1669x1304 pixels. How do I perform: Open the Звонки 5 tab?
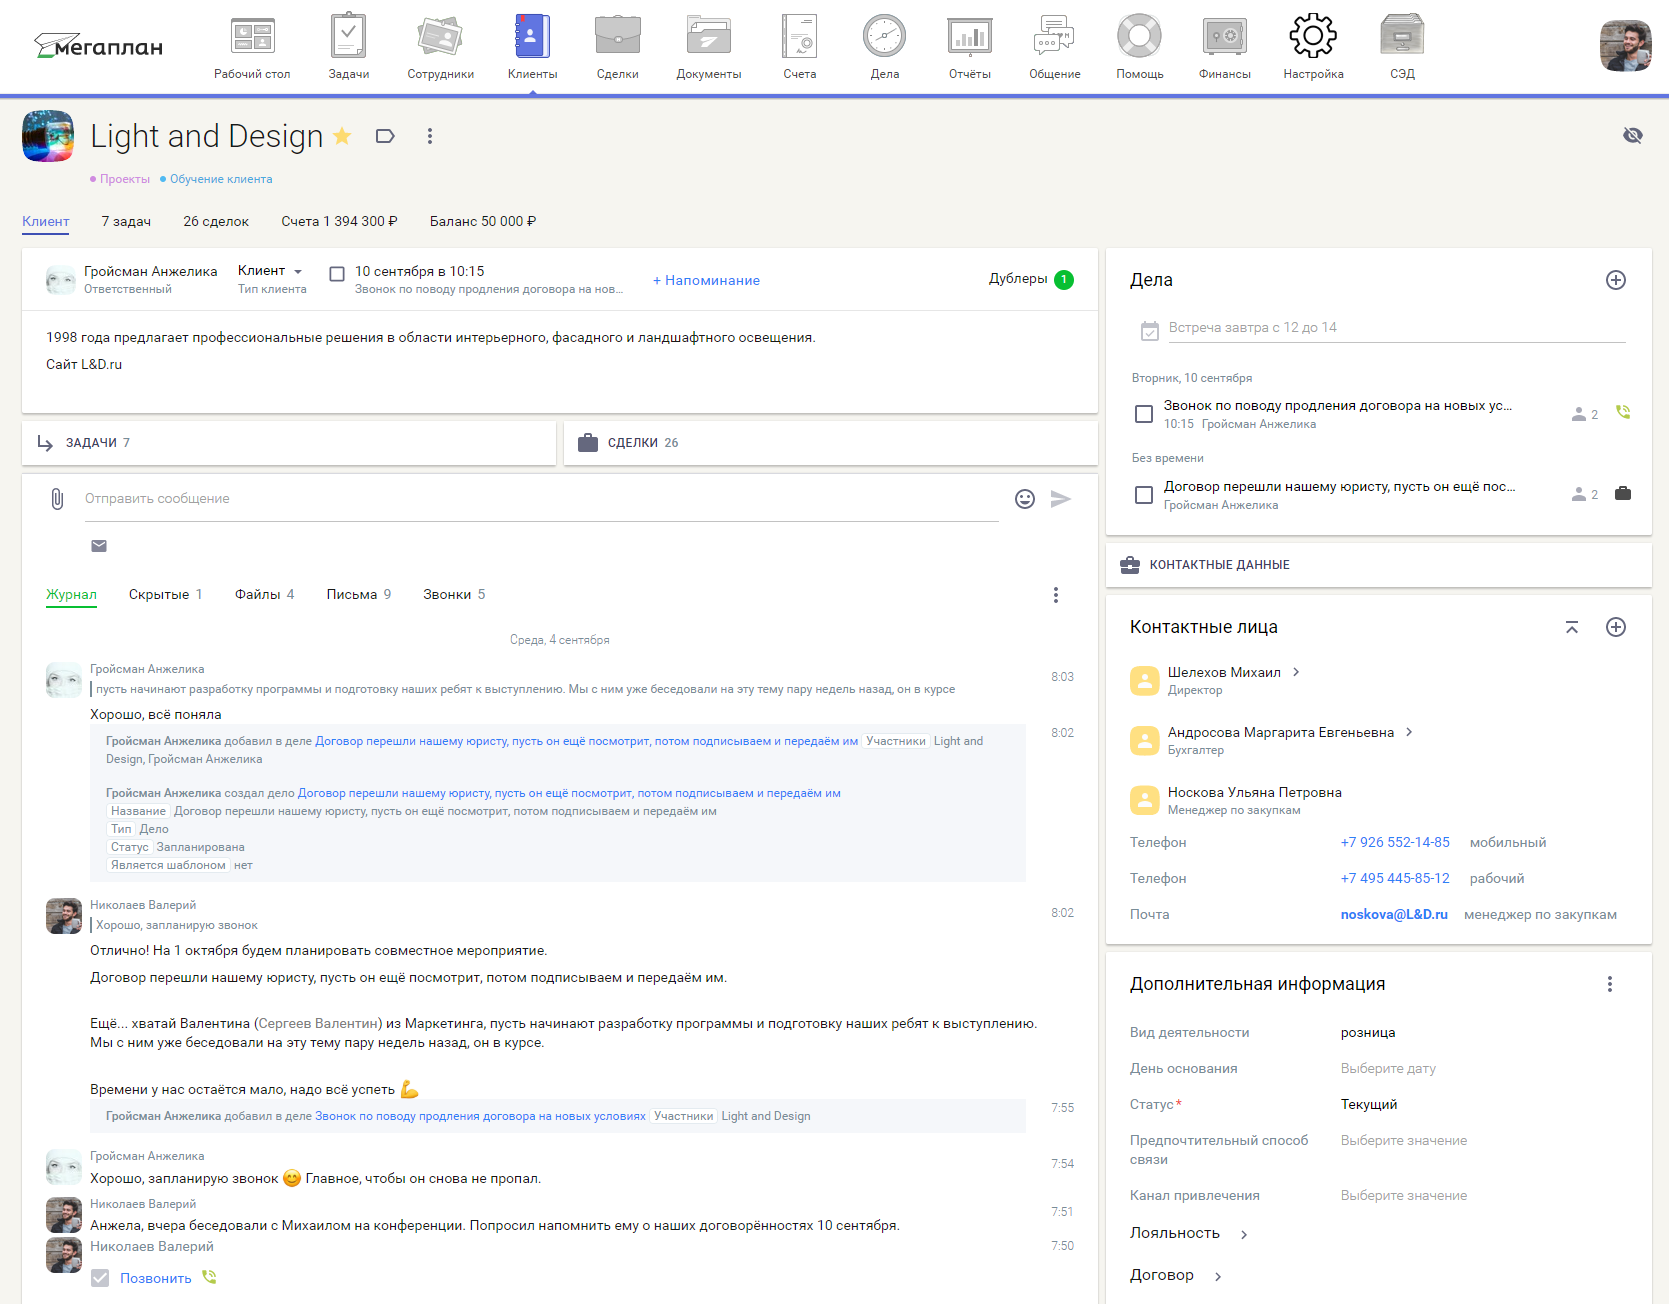click(454, 594)
